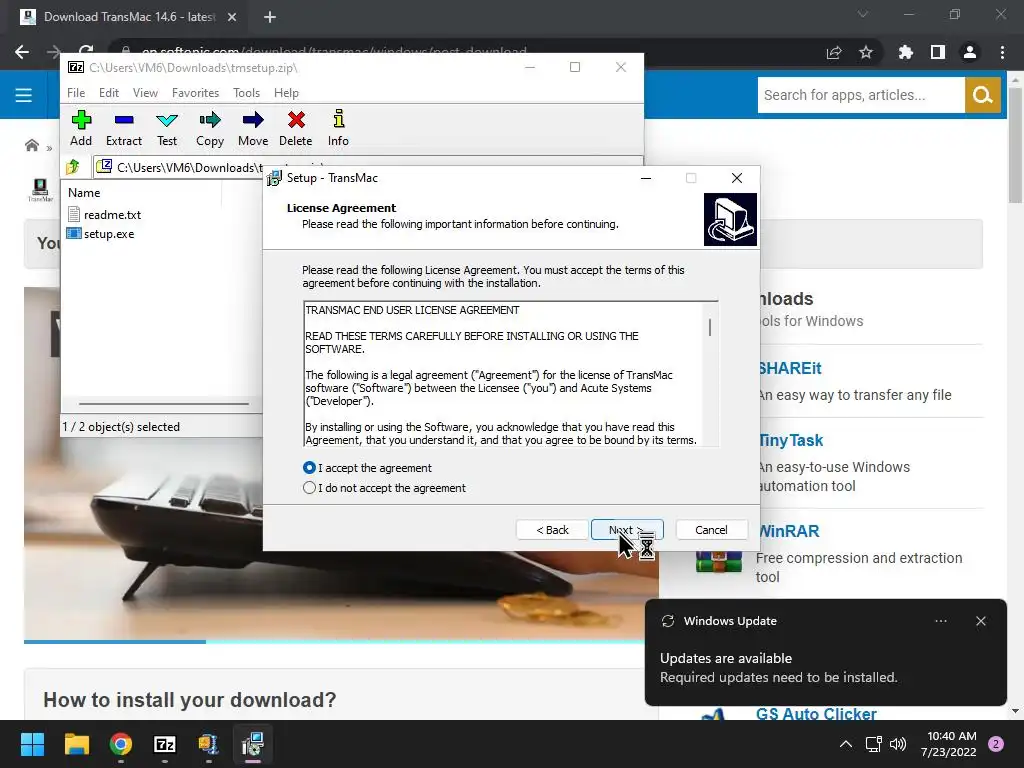Open the Chrome tab search dropdown
The image size is (1024, 768).
(x=863, y=14)
